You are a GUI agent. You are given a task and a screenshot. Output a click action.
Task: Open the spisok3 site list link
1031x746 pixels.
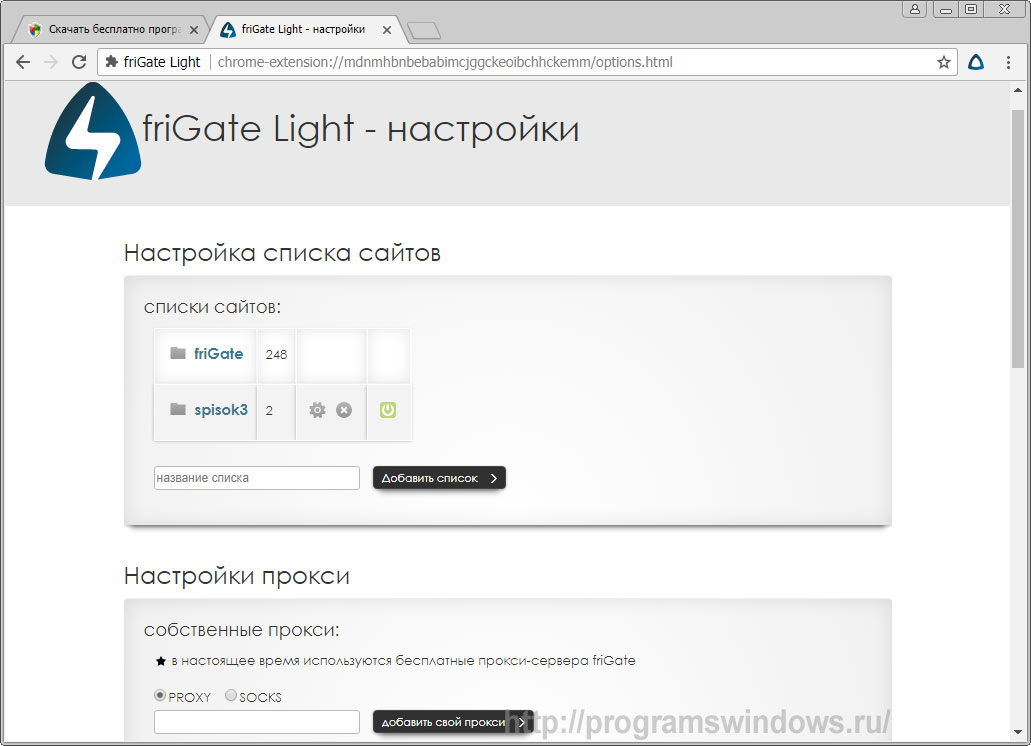point(221,410)
